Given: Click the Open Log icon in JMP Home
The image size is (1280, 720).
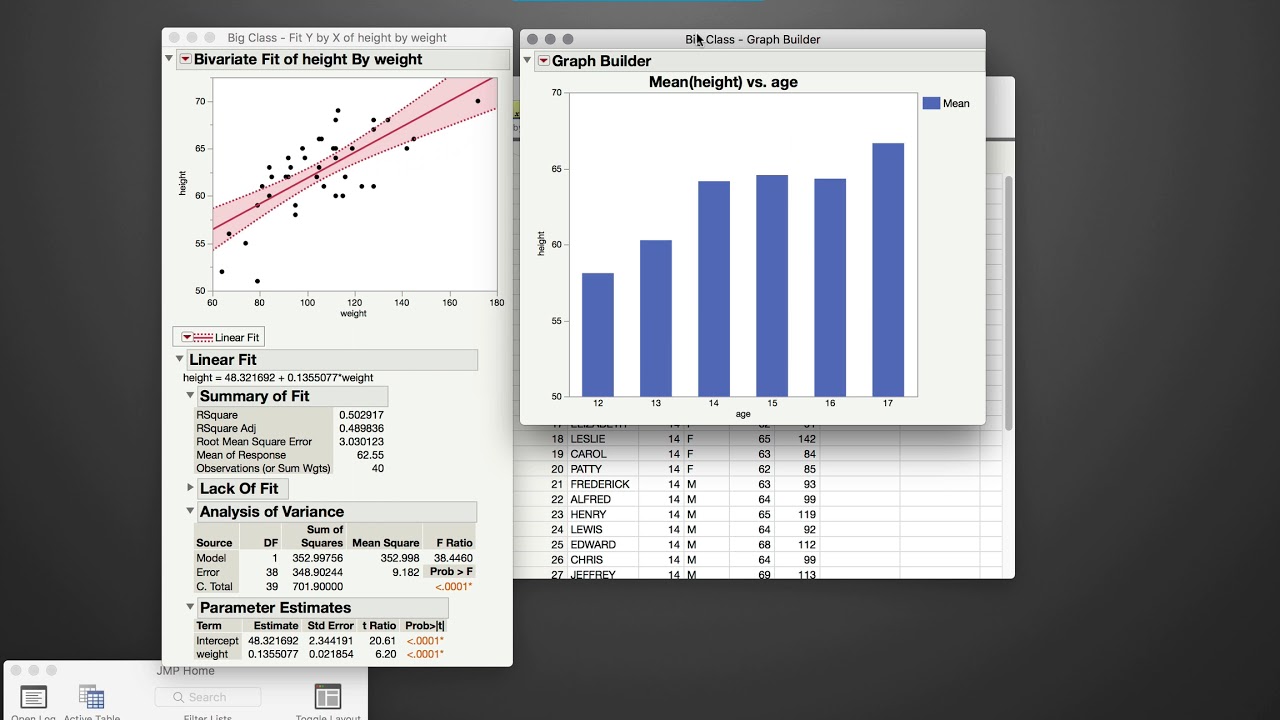Looking at the screenshot, I should click(x=34, y=697).
